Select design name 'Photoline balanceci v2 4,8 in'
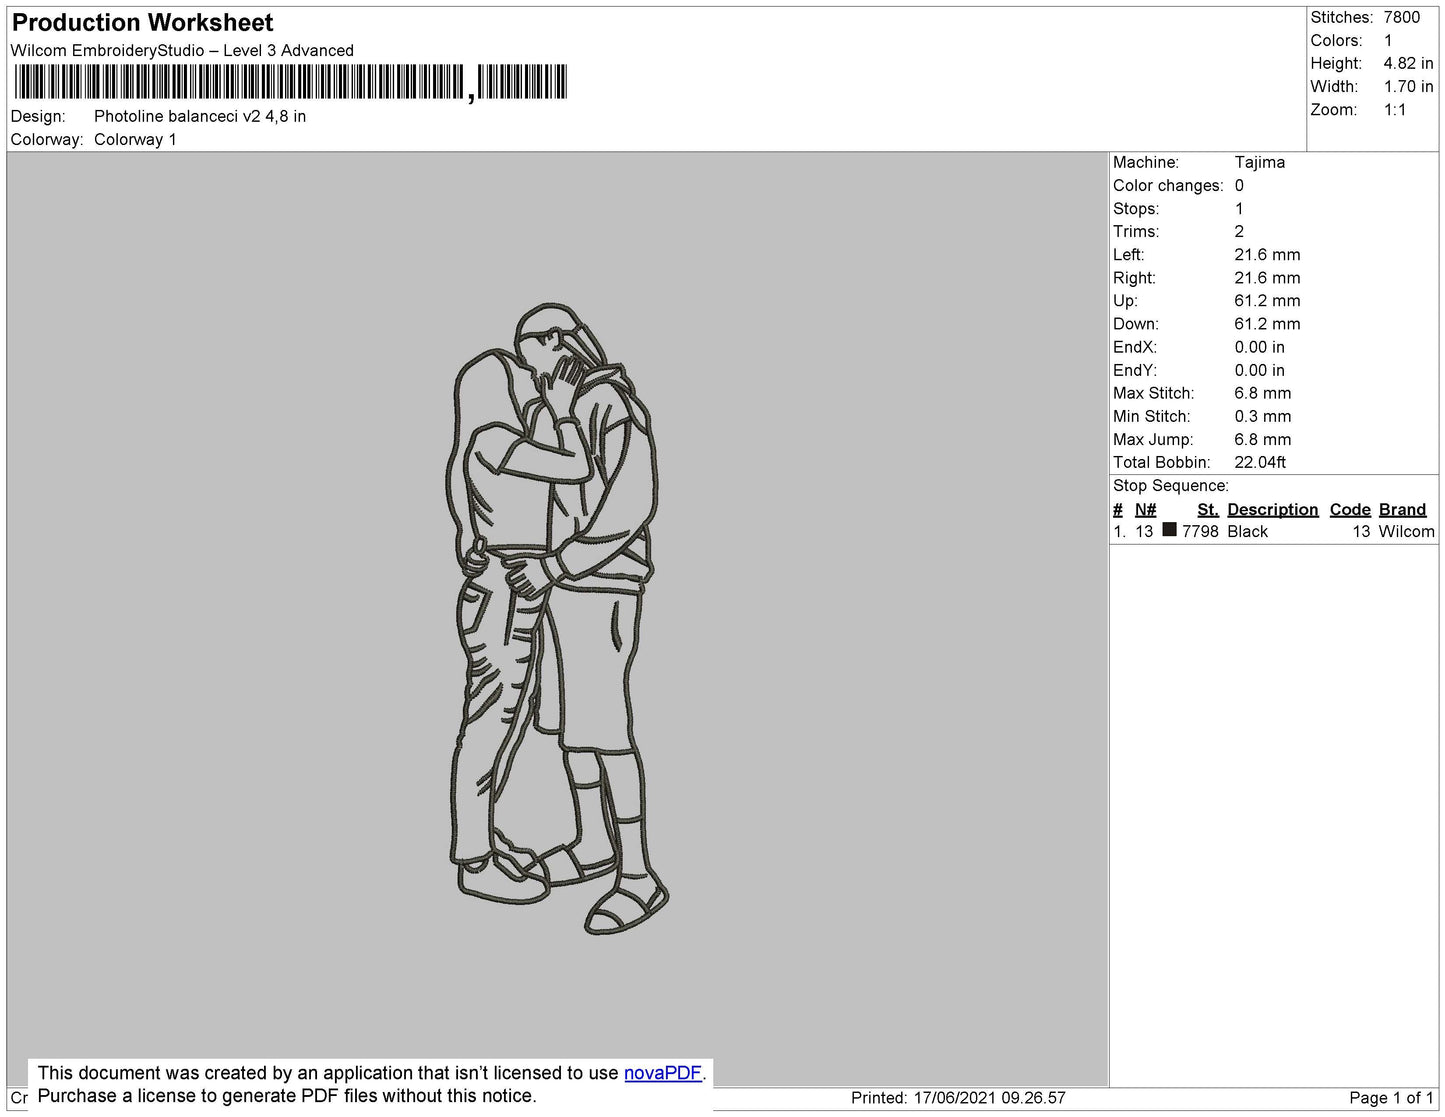 click(200, 116)
